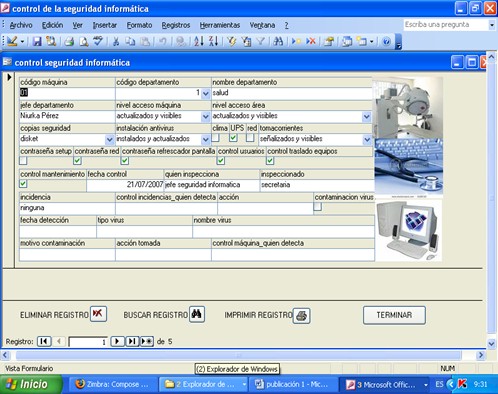The image size is (498, 394).
Task: Click the toolbar new record icon
Action: (296, 41)
